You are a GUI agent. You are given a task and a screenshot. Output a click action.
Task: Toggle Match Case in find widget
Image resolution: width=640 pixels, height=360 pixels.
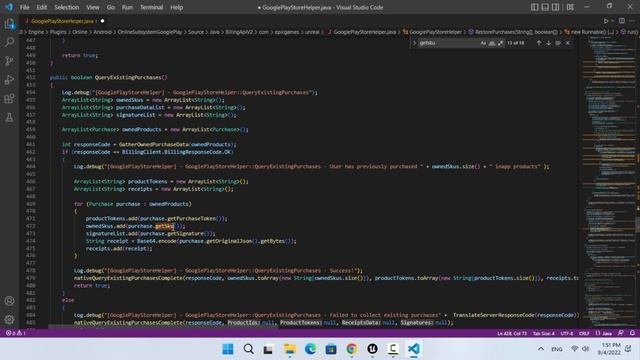point(483,43)
